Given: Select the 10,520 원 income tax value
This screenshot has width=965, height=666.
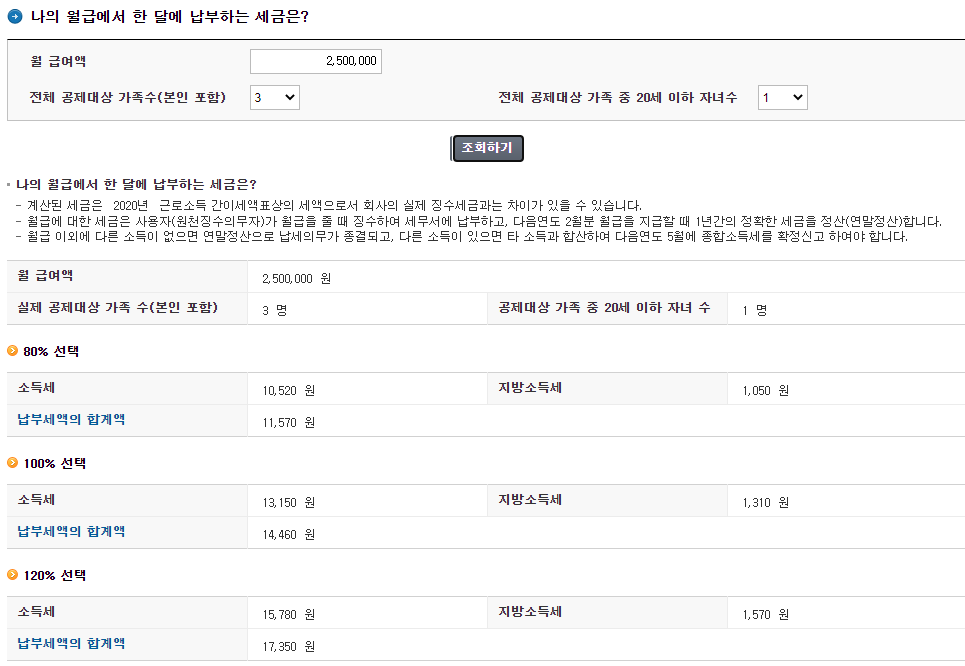Looking at the screenshot, I should pos(289,391).
